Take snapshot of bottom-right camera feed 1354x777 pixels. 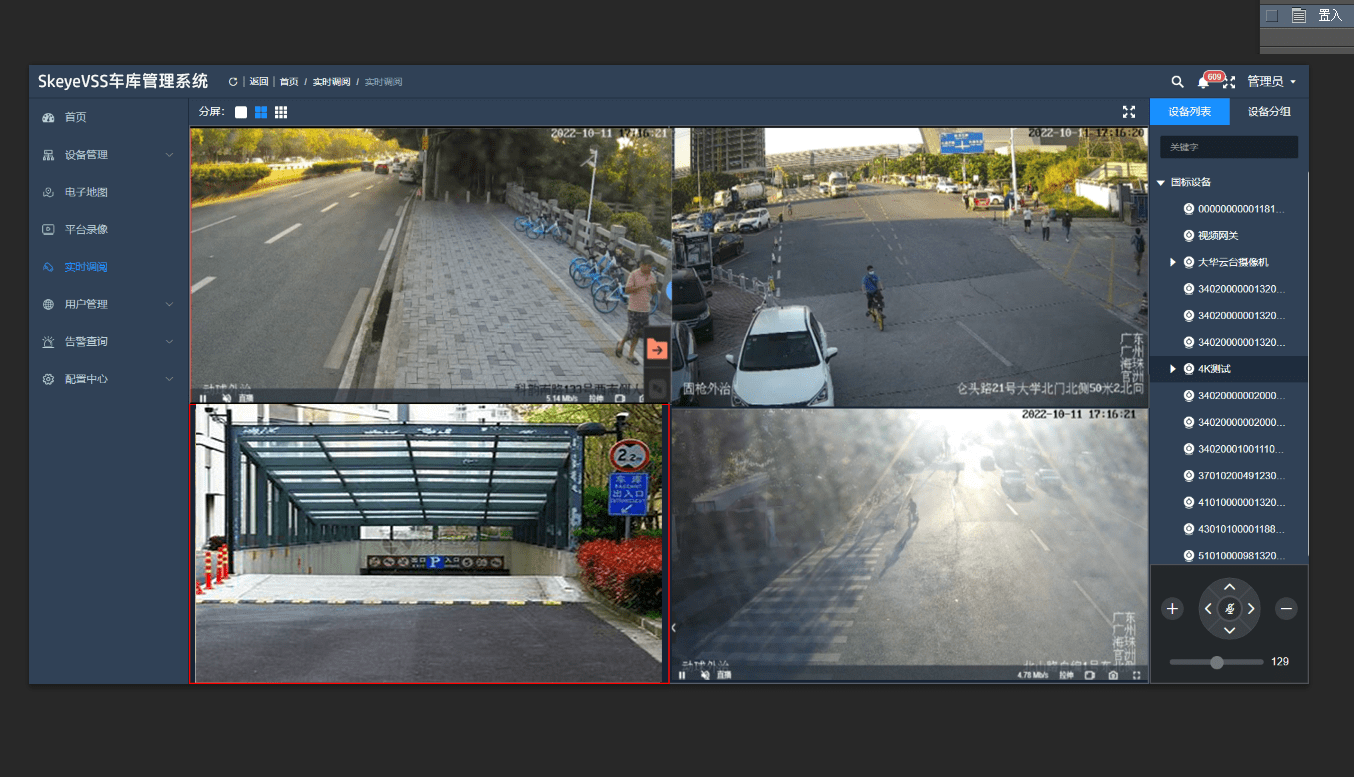click(x=1113, y=676)
